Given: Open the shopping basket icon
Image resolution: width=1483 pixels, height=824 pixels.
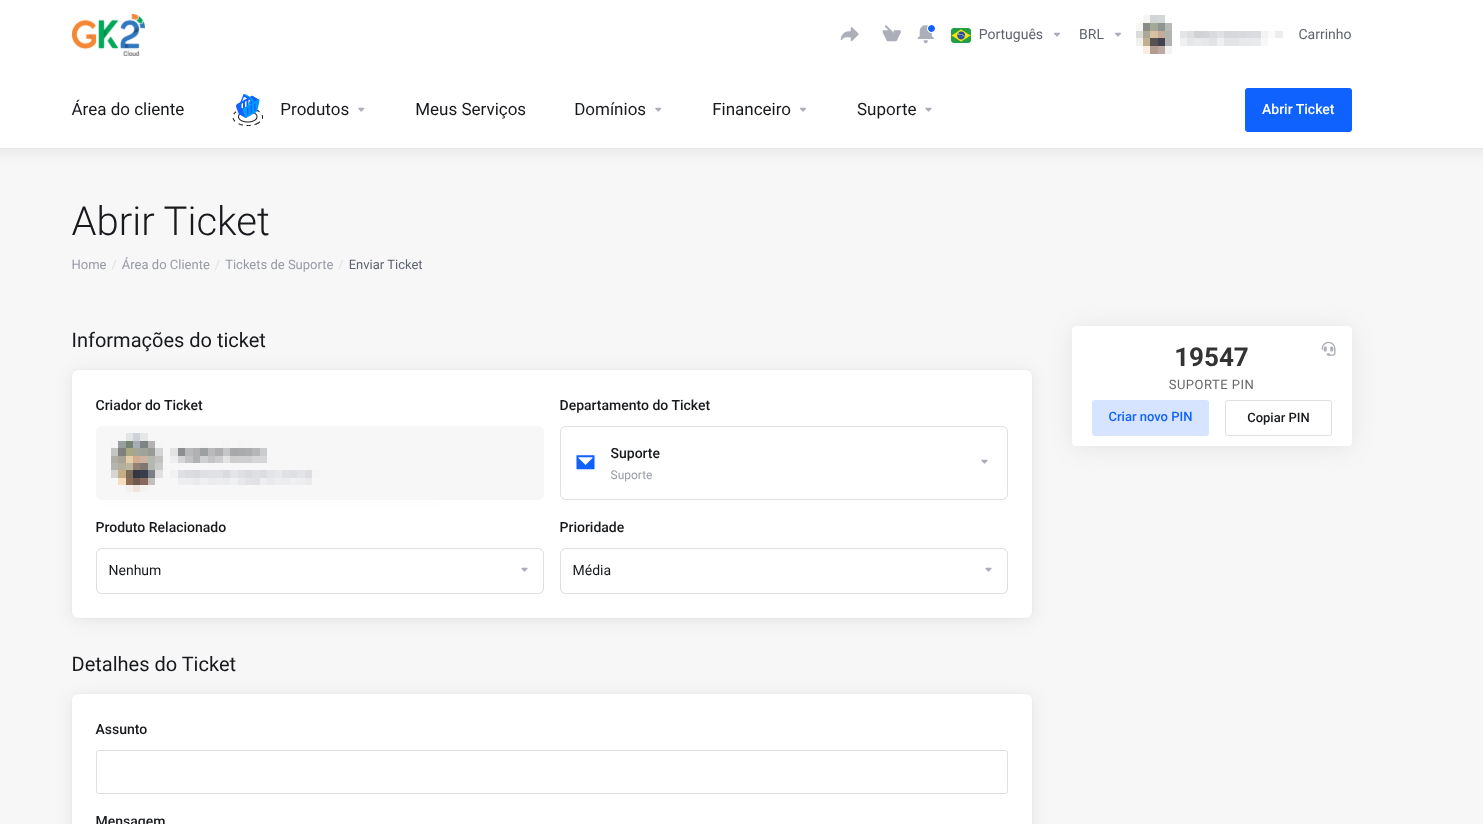Looking at the screenshot, I should pos(891,35).
